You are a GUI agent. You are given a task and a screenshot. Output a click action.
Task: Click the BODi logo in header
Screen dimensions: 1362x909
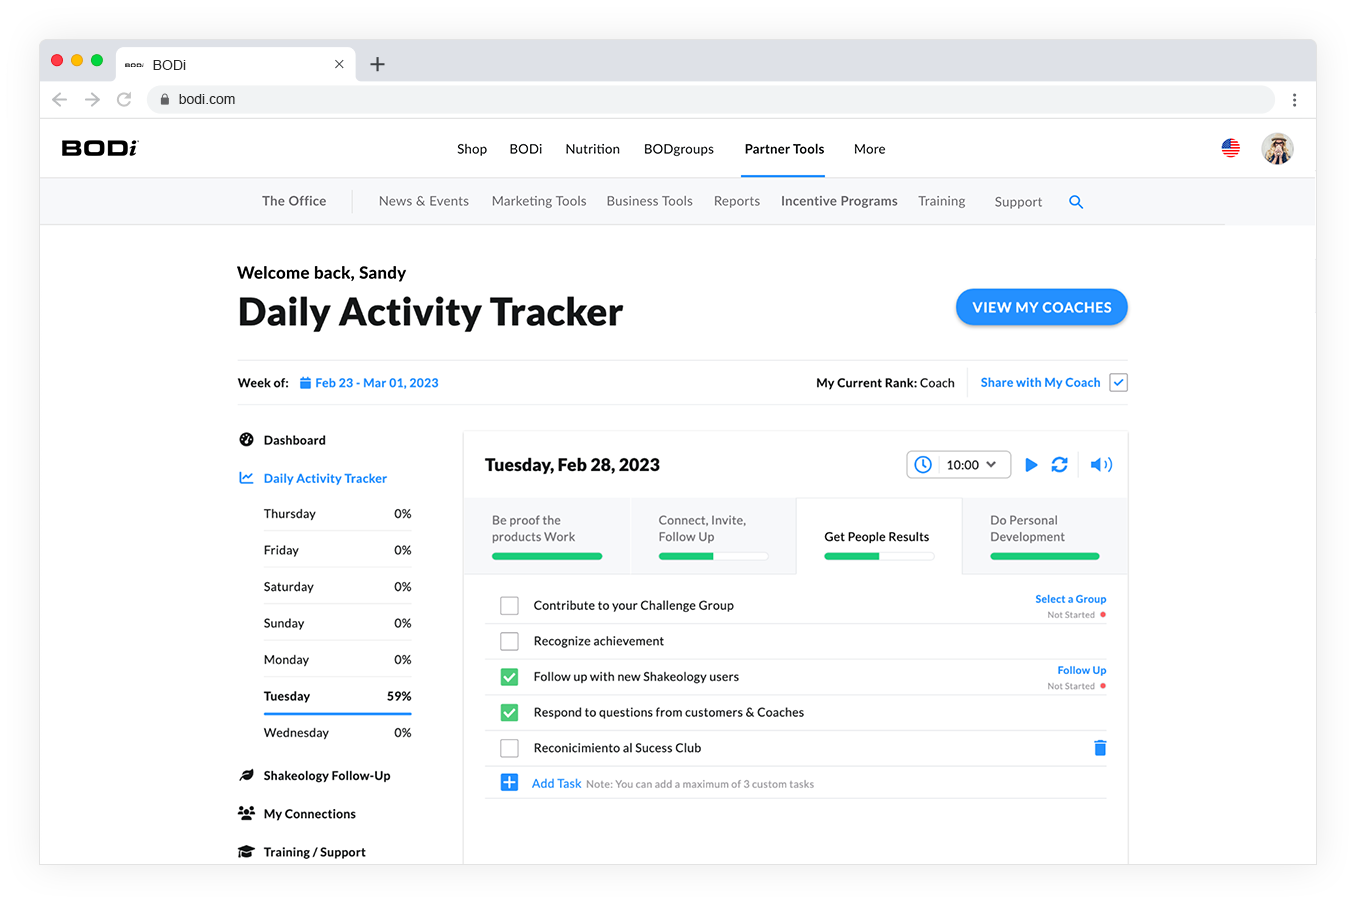[100, 148]
